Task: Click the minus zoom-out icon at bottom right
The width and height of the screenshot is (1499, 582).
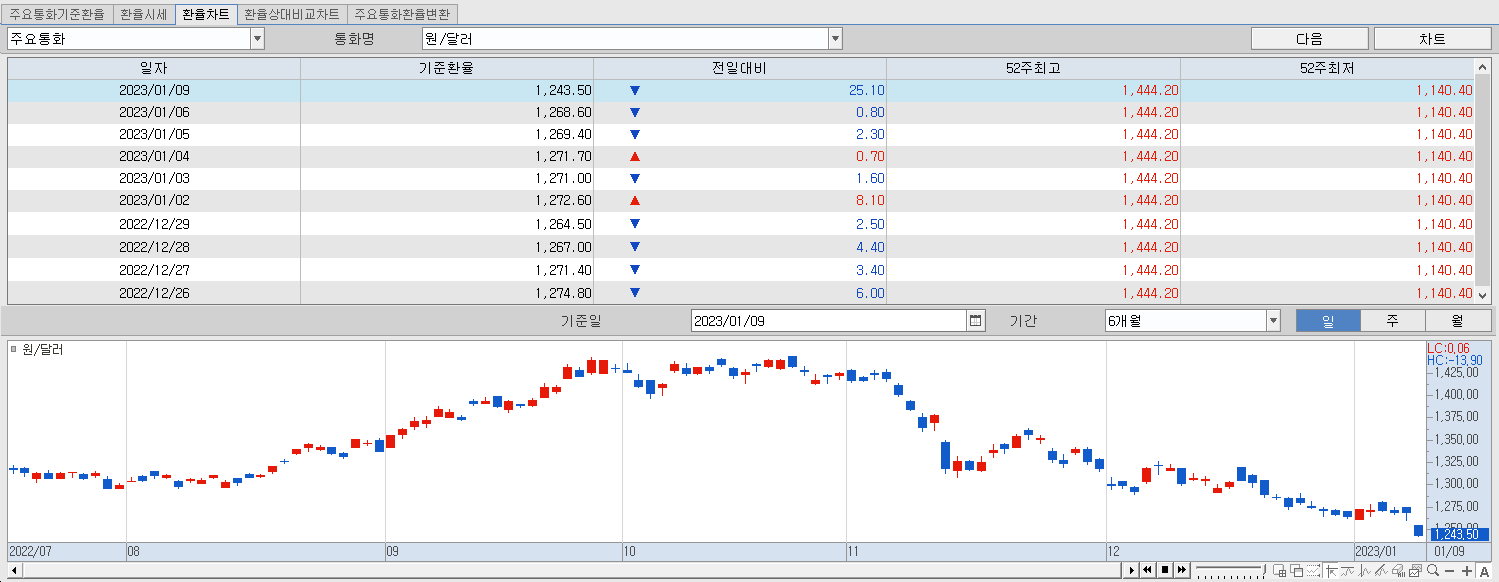Action: pos(1450,571)
